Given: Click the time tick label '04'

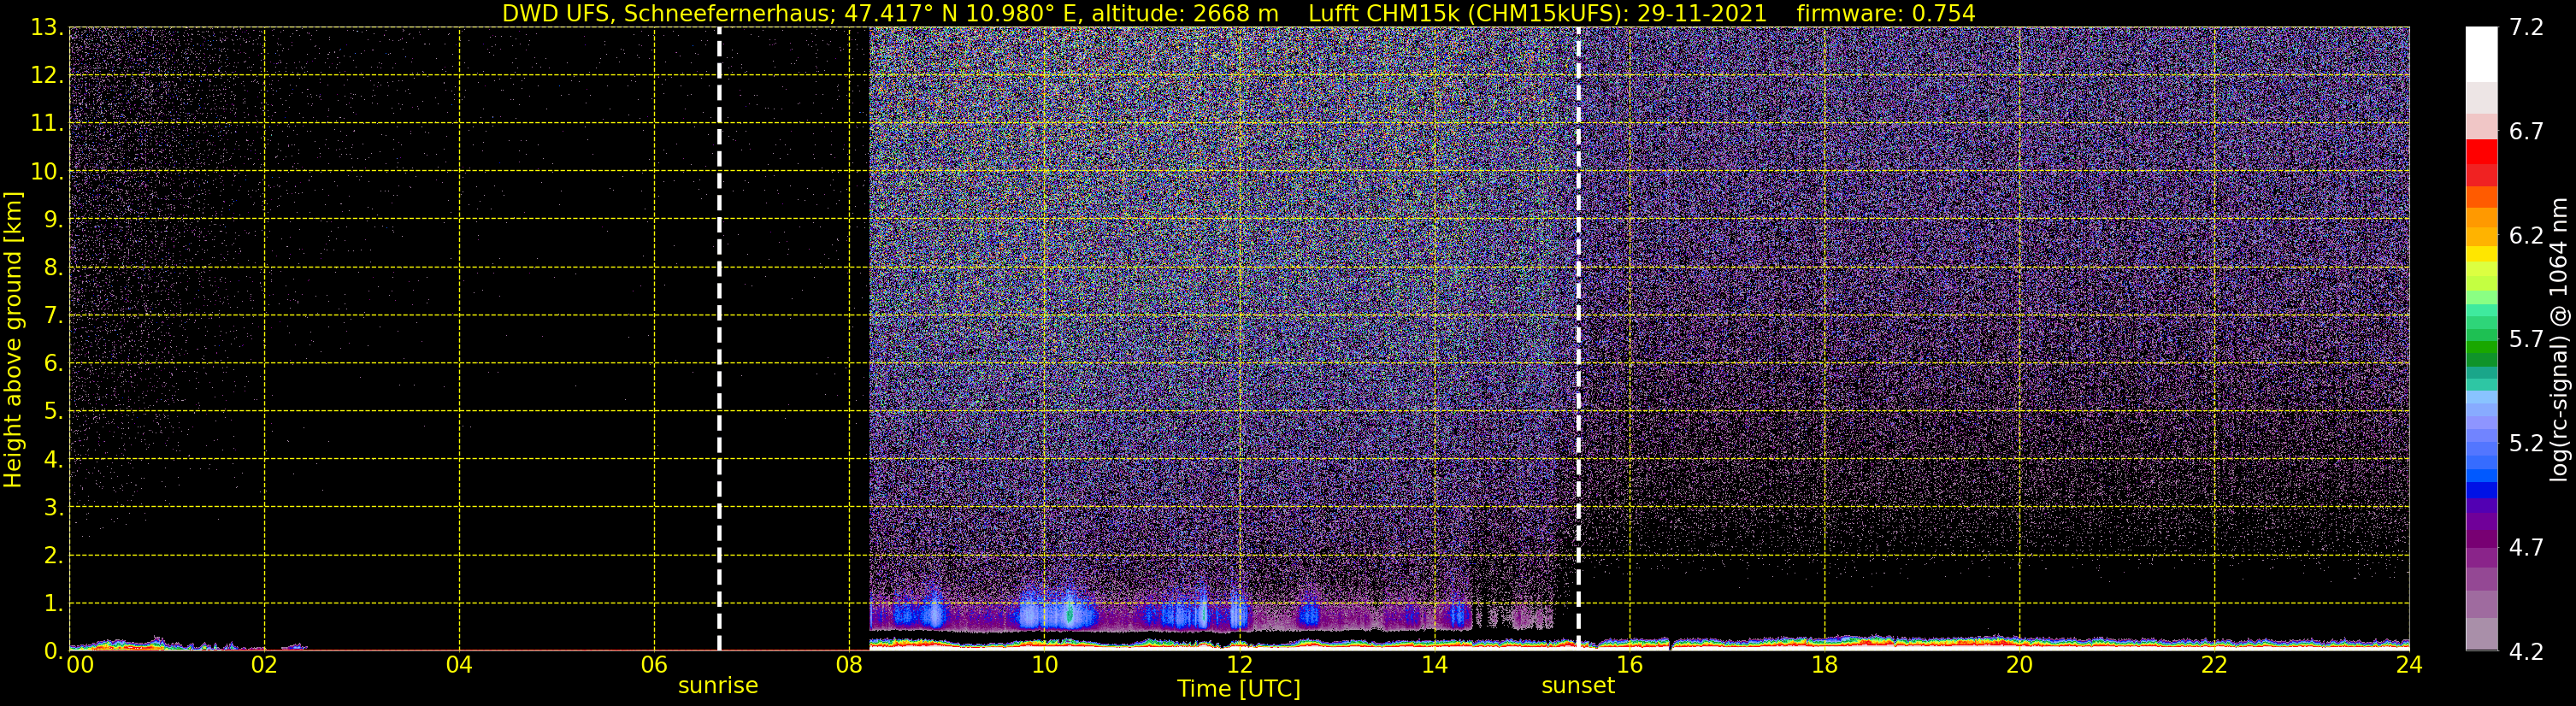Looking at the screenshot, I should coord(459,665).
